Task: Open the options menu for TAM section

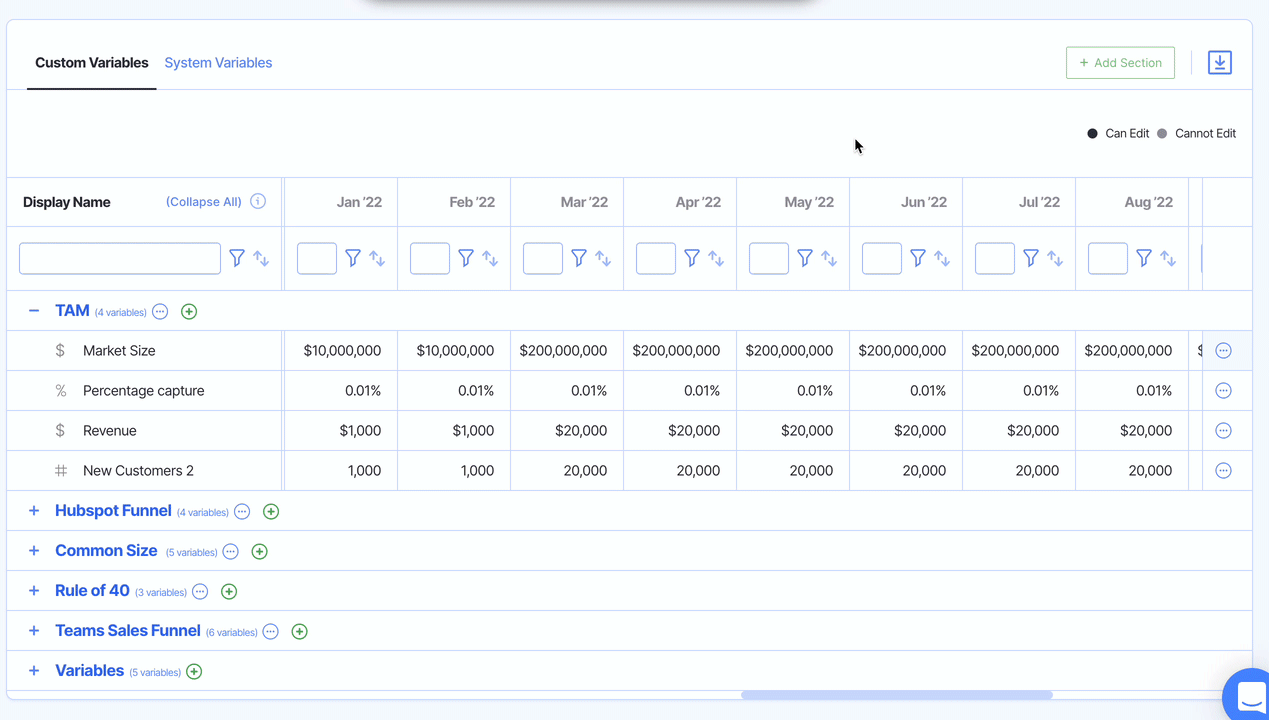Action: point(160,312)
